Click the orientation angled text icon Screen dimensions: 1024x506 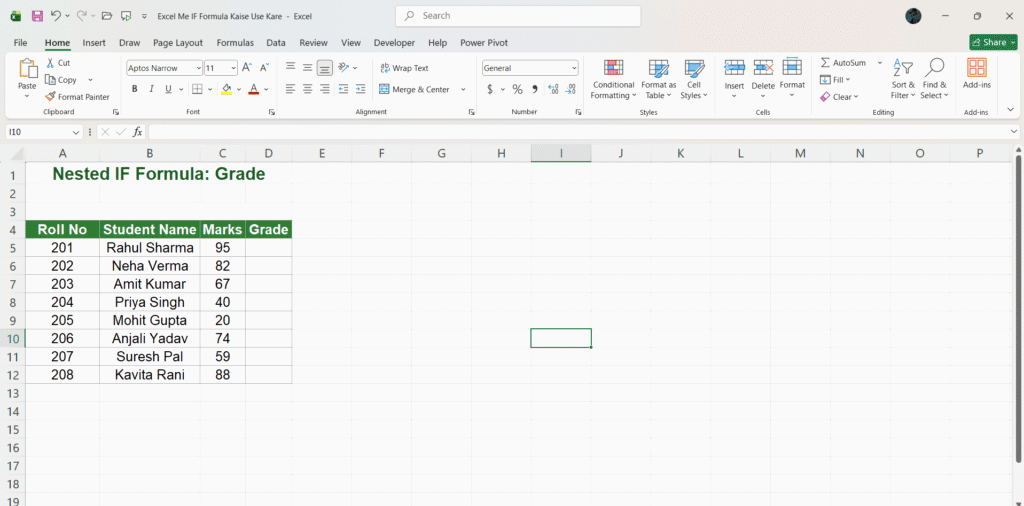pyautogui.click(x=344, y=67)
